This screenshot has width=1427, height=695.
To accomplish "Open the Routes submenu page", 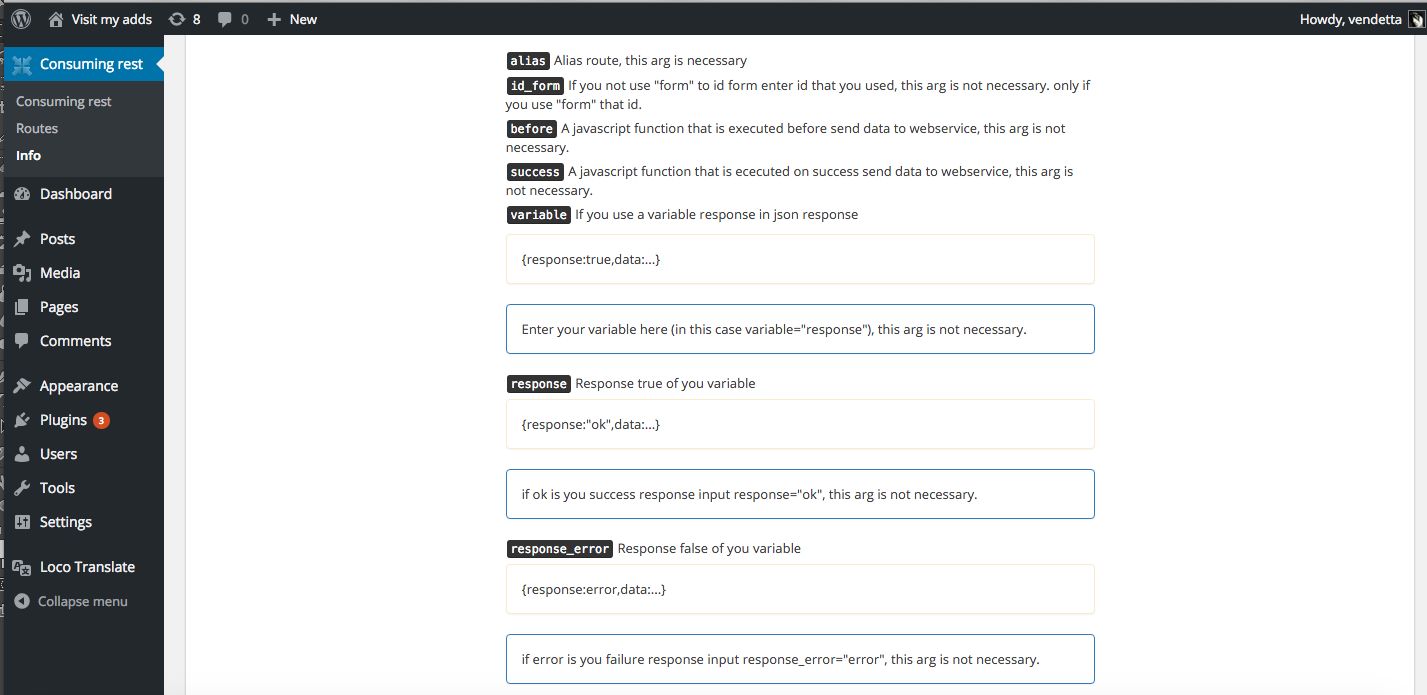I will click(37, 128).
